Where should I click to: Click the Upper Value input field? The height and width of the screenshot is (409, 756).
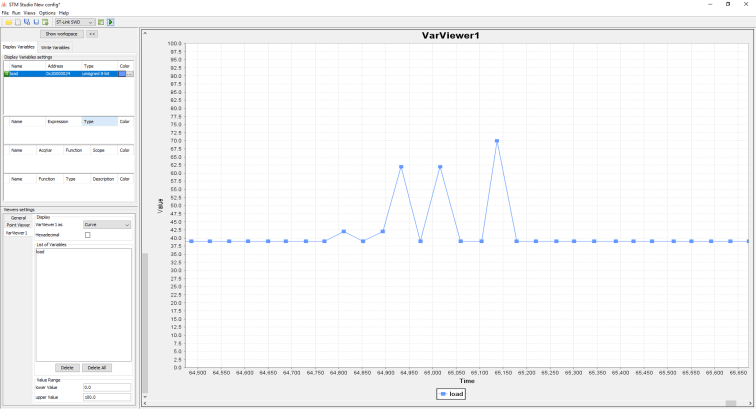(106, 396)
